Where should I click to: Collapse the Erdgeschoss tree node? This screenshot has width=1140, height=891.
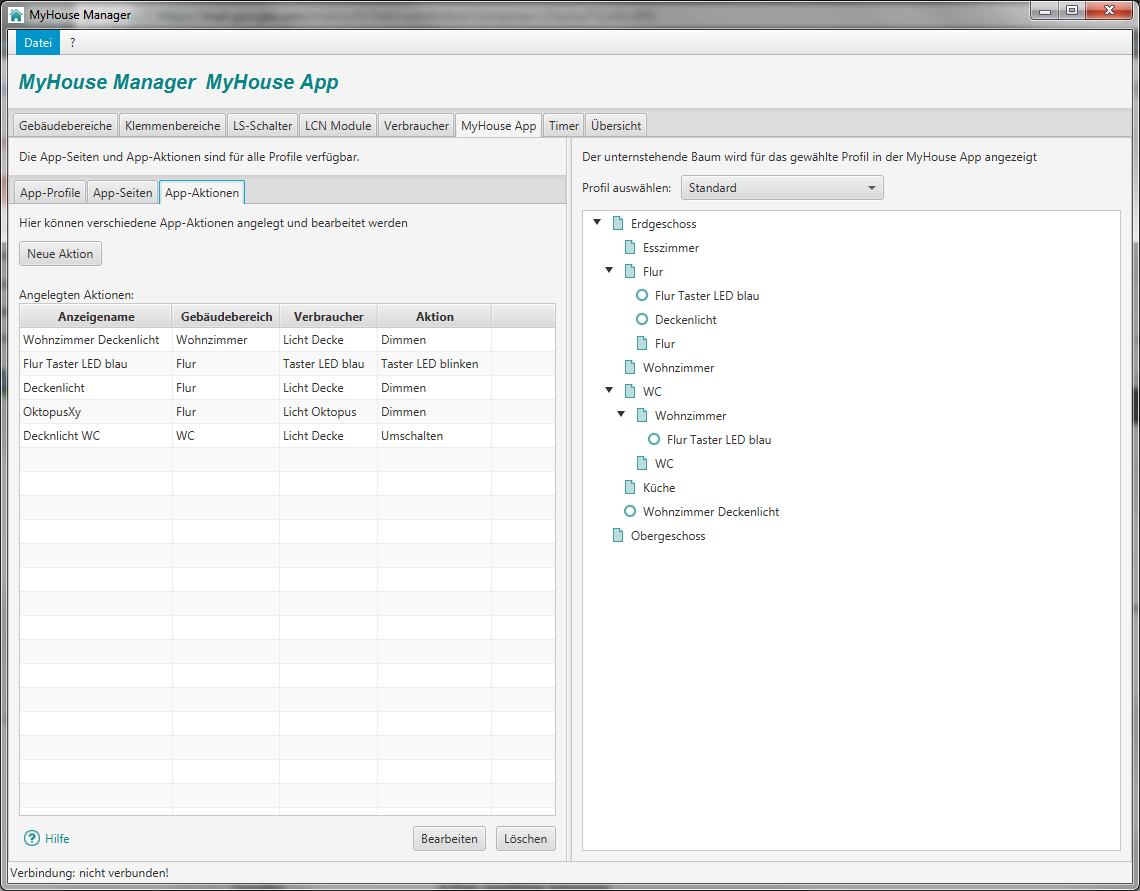(597, 223)
